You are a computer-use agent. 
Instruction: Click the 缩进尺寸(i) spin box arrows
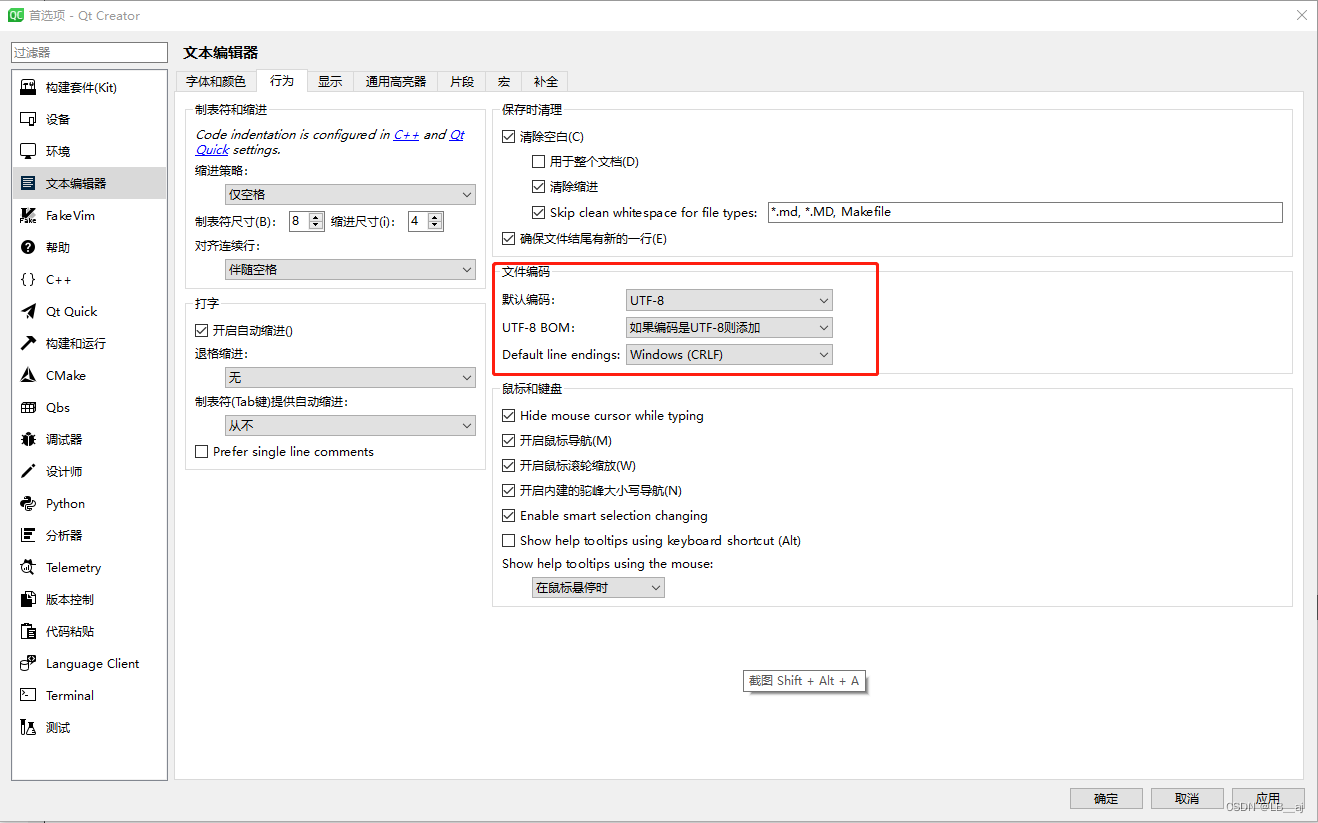434,221
